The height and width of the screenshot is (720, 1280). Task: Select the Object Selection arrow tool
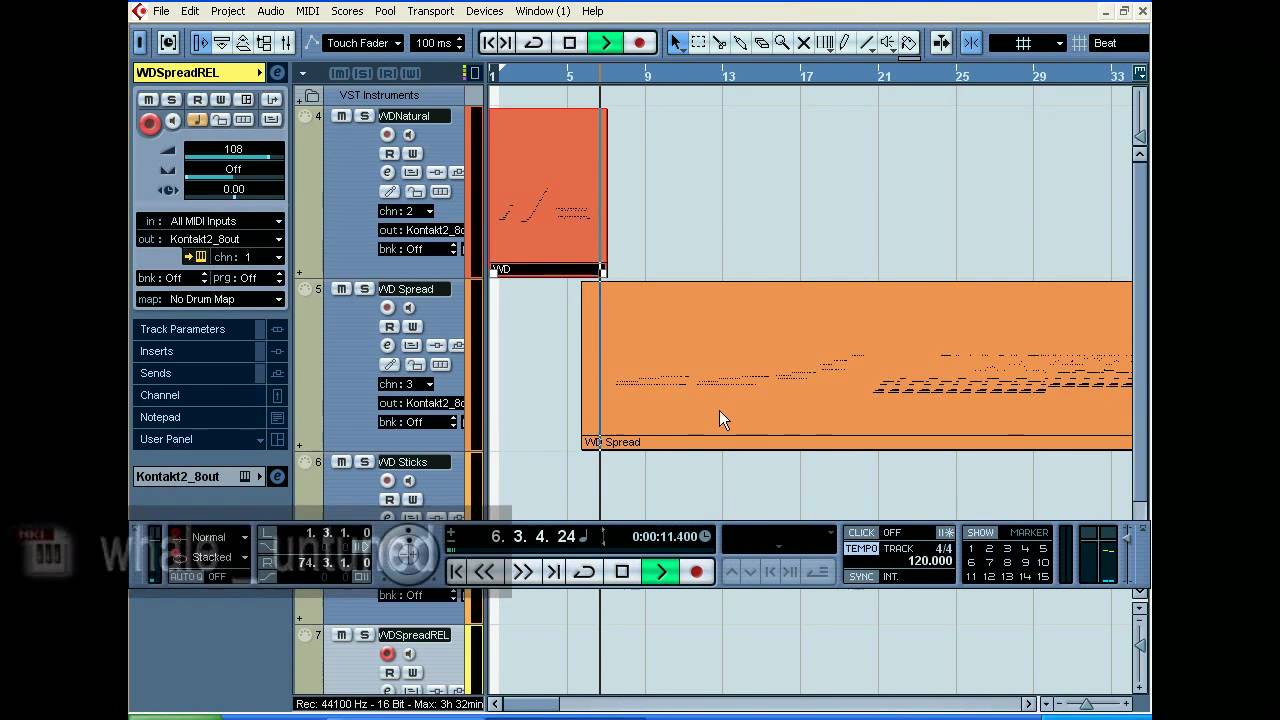pos(677,43)
